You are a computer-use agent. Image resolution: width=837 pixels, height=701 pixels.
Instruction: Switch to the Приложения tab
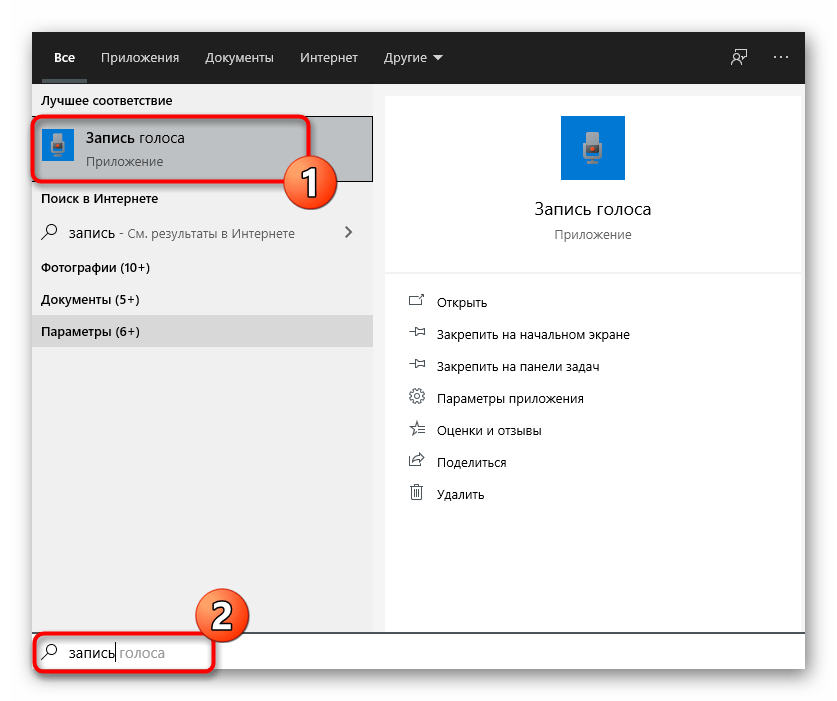click(x=141, y=58)
